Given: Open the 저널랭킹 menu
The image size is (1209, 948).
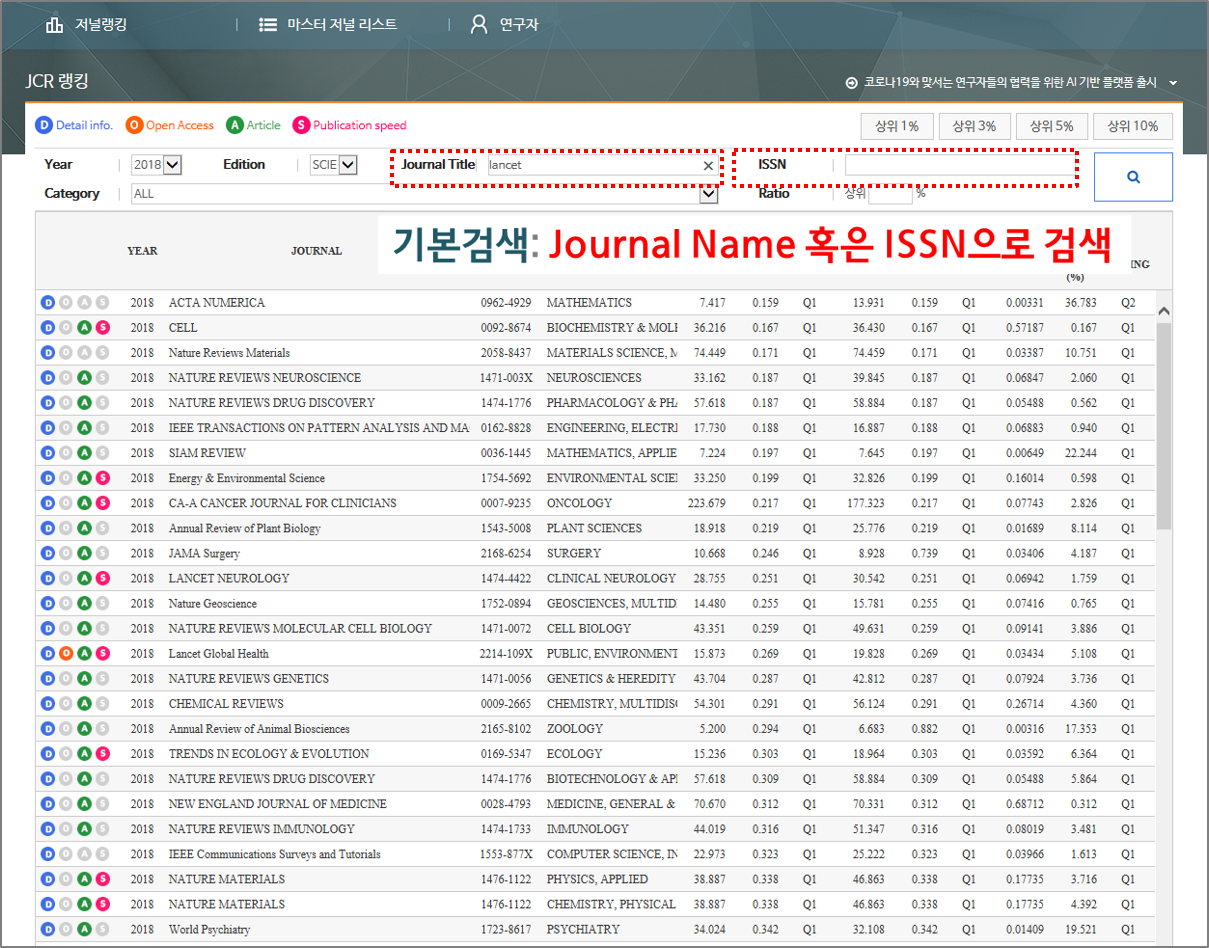Looking at the screenshot, I should [86, 24].
